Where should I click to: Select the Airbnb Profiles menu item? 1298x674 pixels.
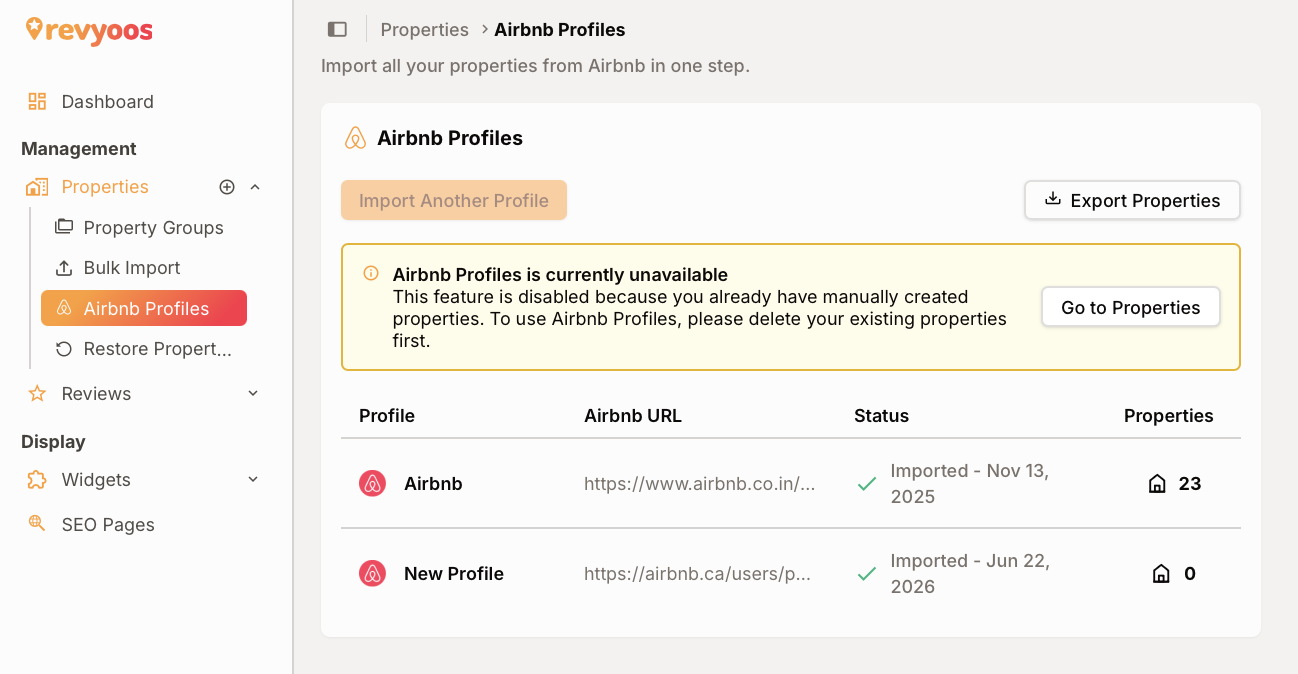[x=144, y=308]
